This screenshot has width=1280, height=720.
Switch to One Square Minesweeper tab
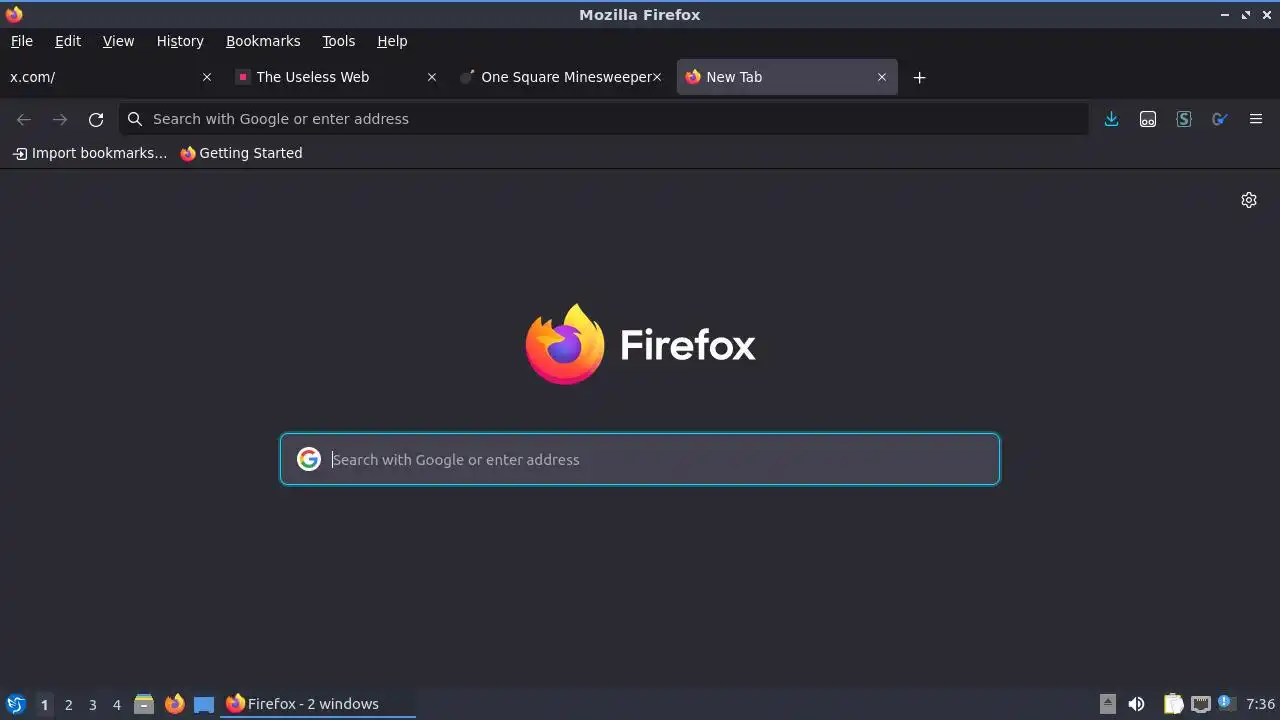point(561,77)
